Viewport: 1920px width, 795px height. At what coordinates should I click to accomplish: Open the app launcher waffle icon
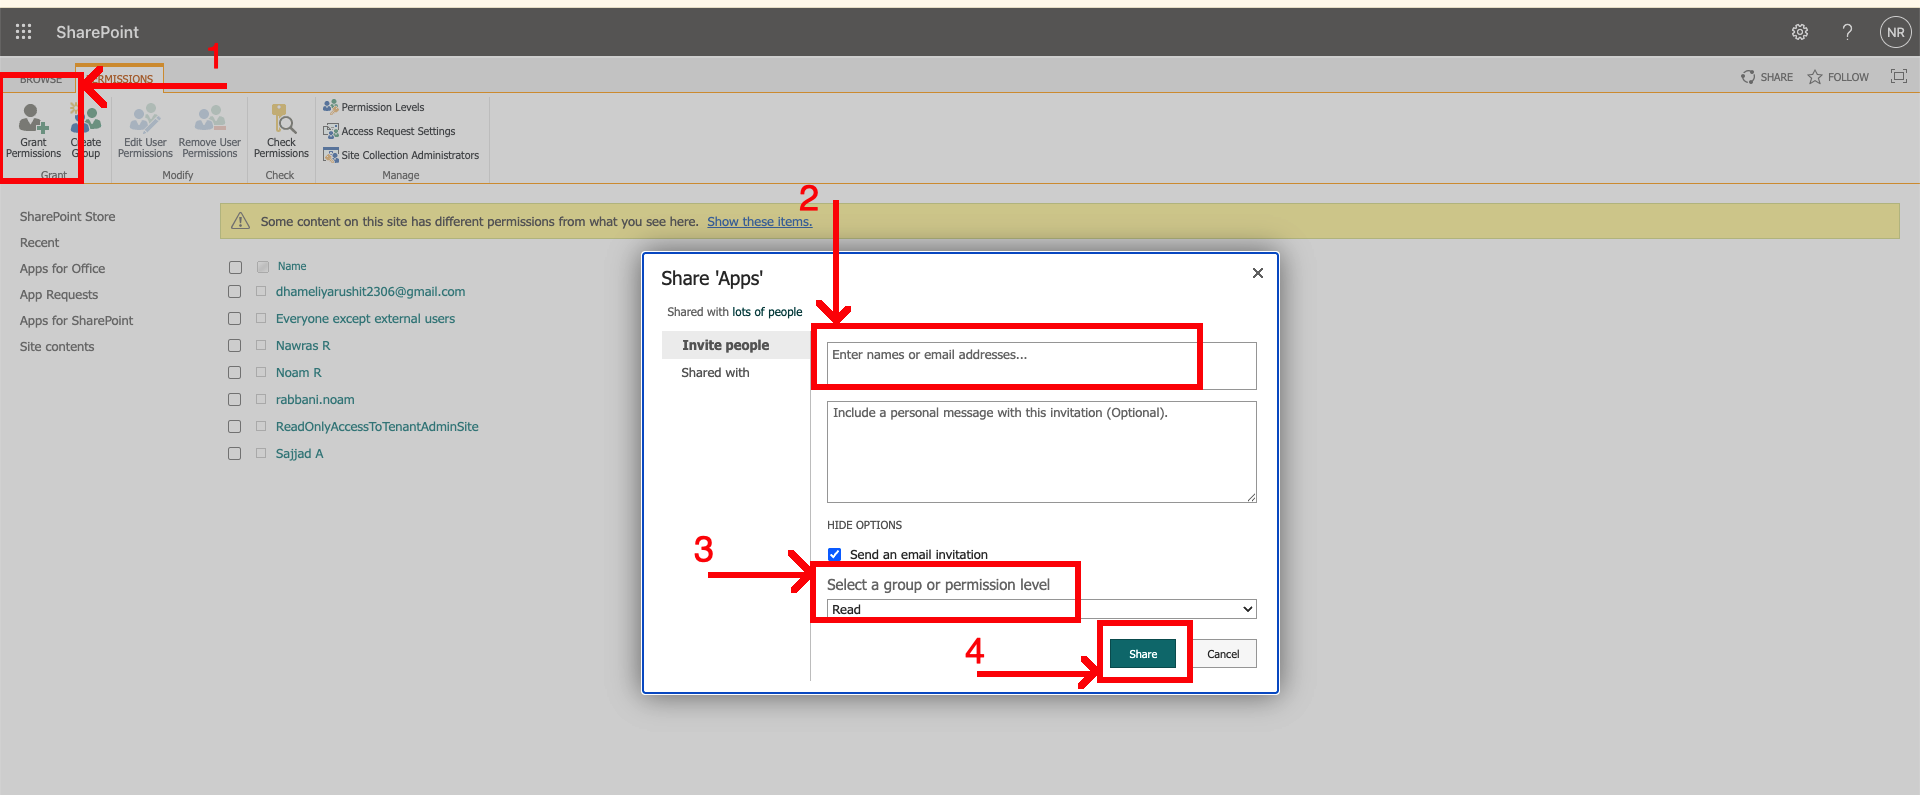coord(23,32)
